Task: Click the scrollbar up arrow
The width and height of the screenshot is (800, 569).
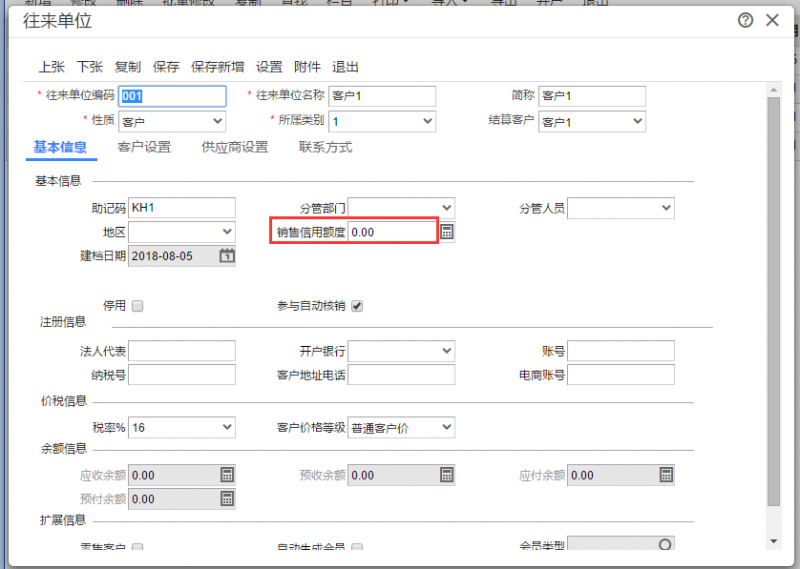Action: point(773,90)
